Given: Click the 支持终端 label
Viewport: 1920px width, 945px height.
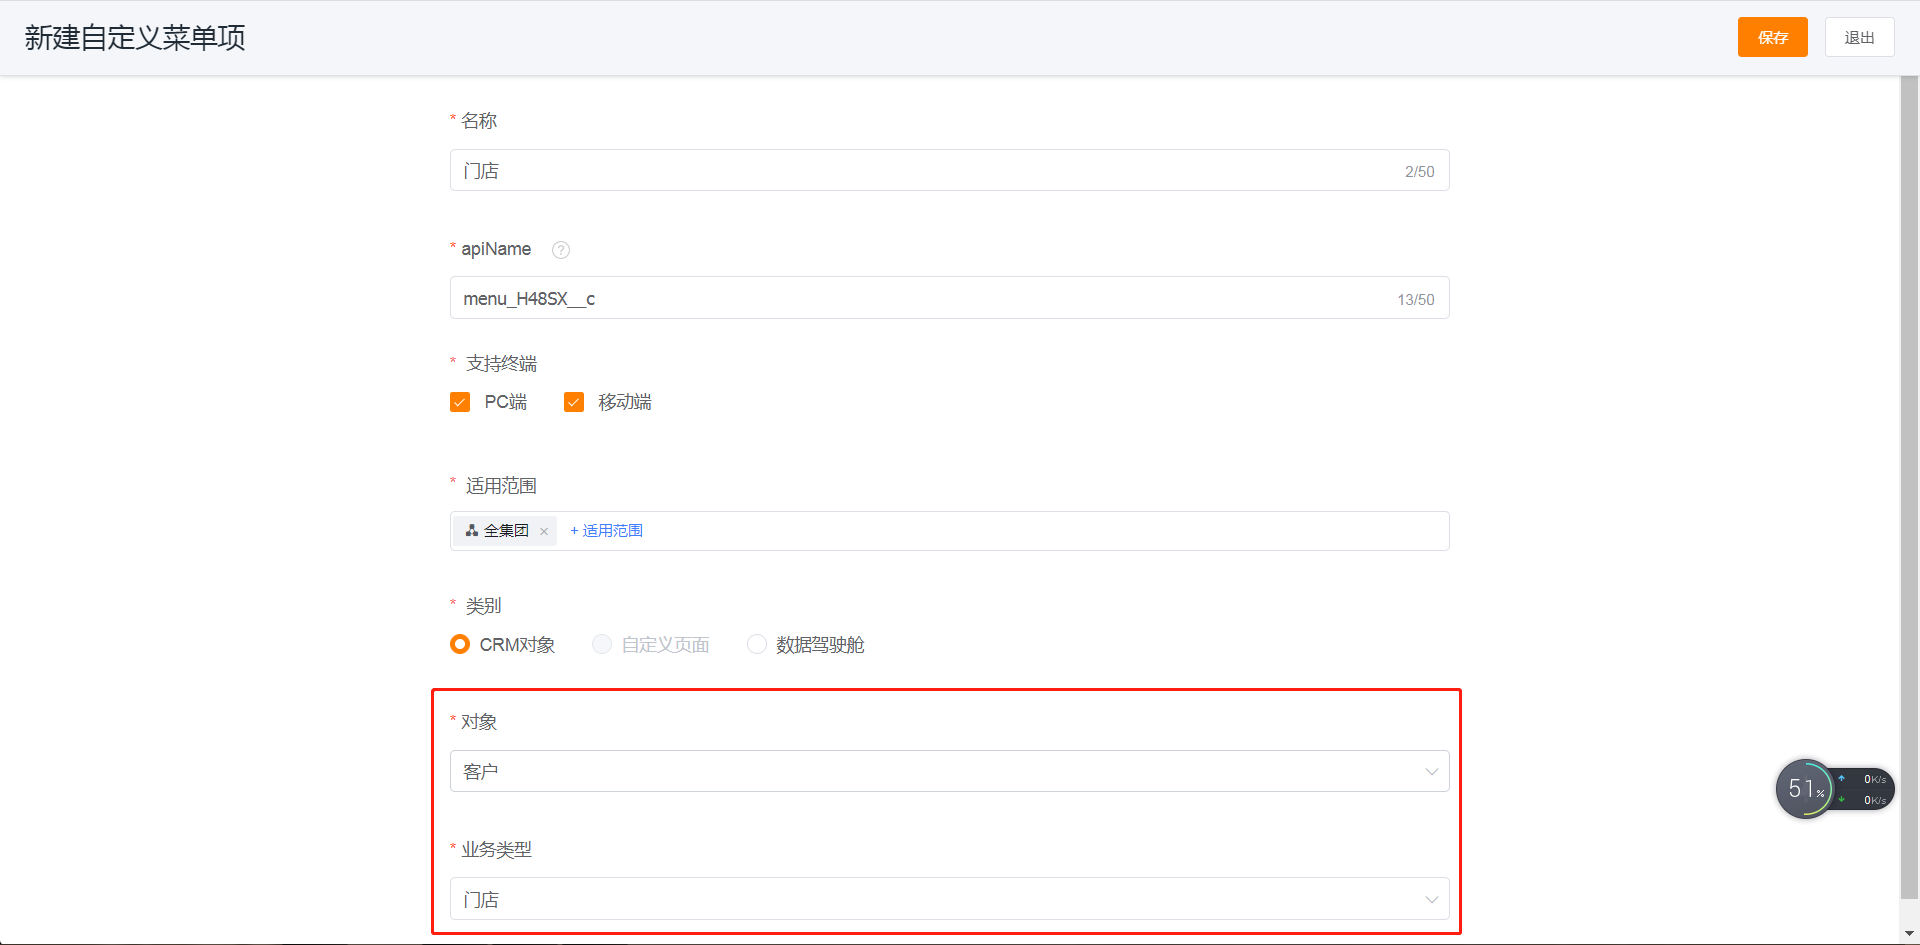Looking at the screenshot, I should (501, 363).
